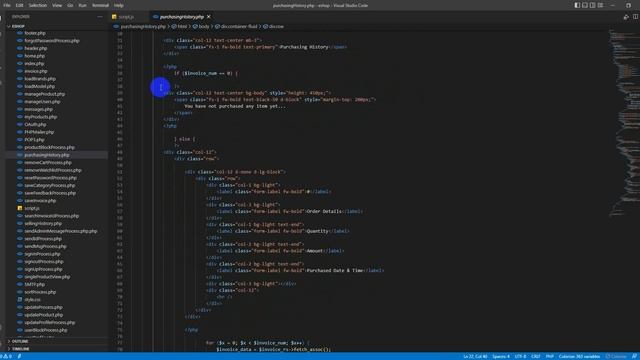Change language mode via PHP status item
This screenshot has height=360, width=640.
click(550, 356)
